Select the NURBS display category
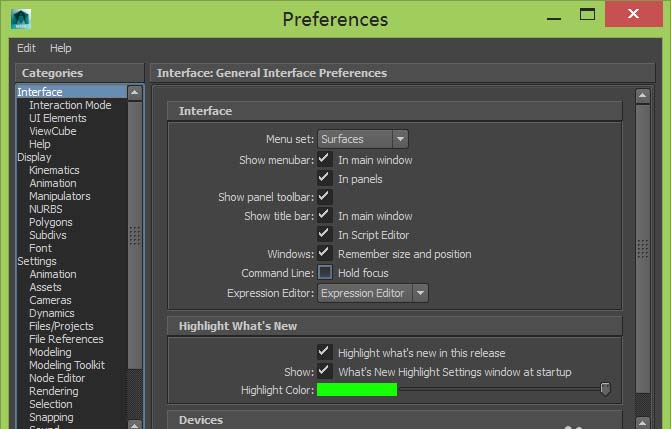Viewport: 671px width, 429px height. [45, 209]
